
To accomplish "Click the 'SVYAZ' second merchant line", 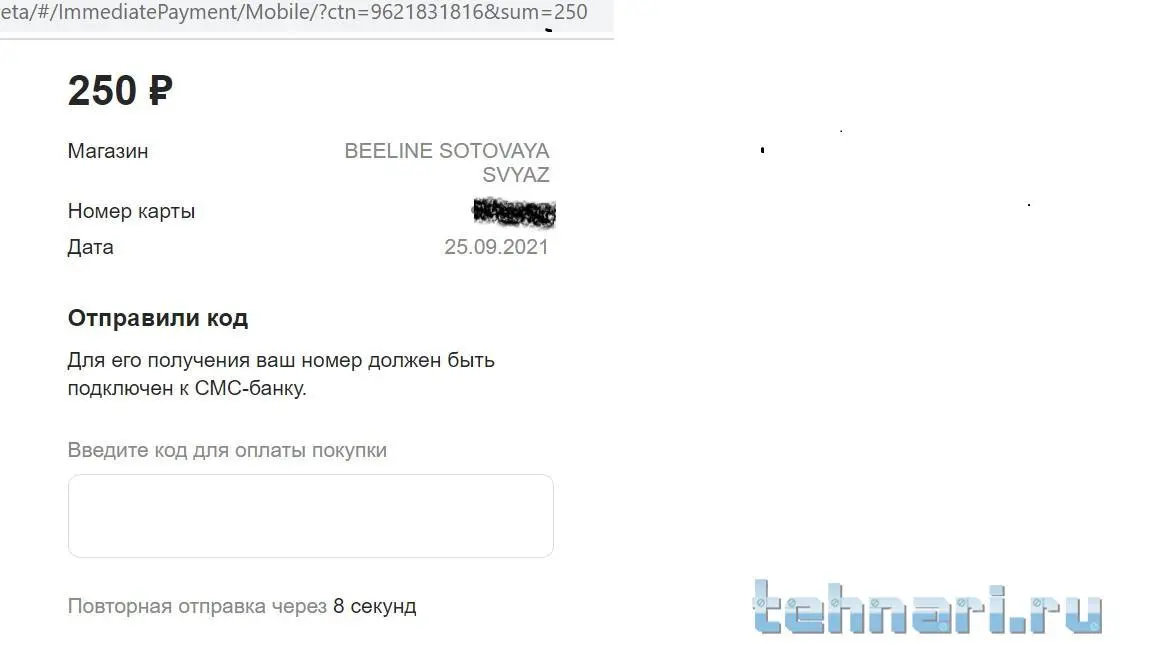I will point(516,175).
